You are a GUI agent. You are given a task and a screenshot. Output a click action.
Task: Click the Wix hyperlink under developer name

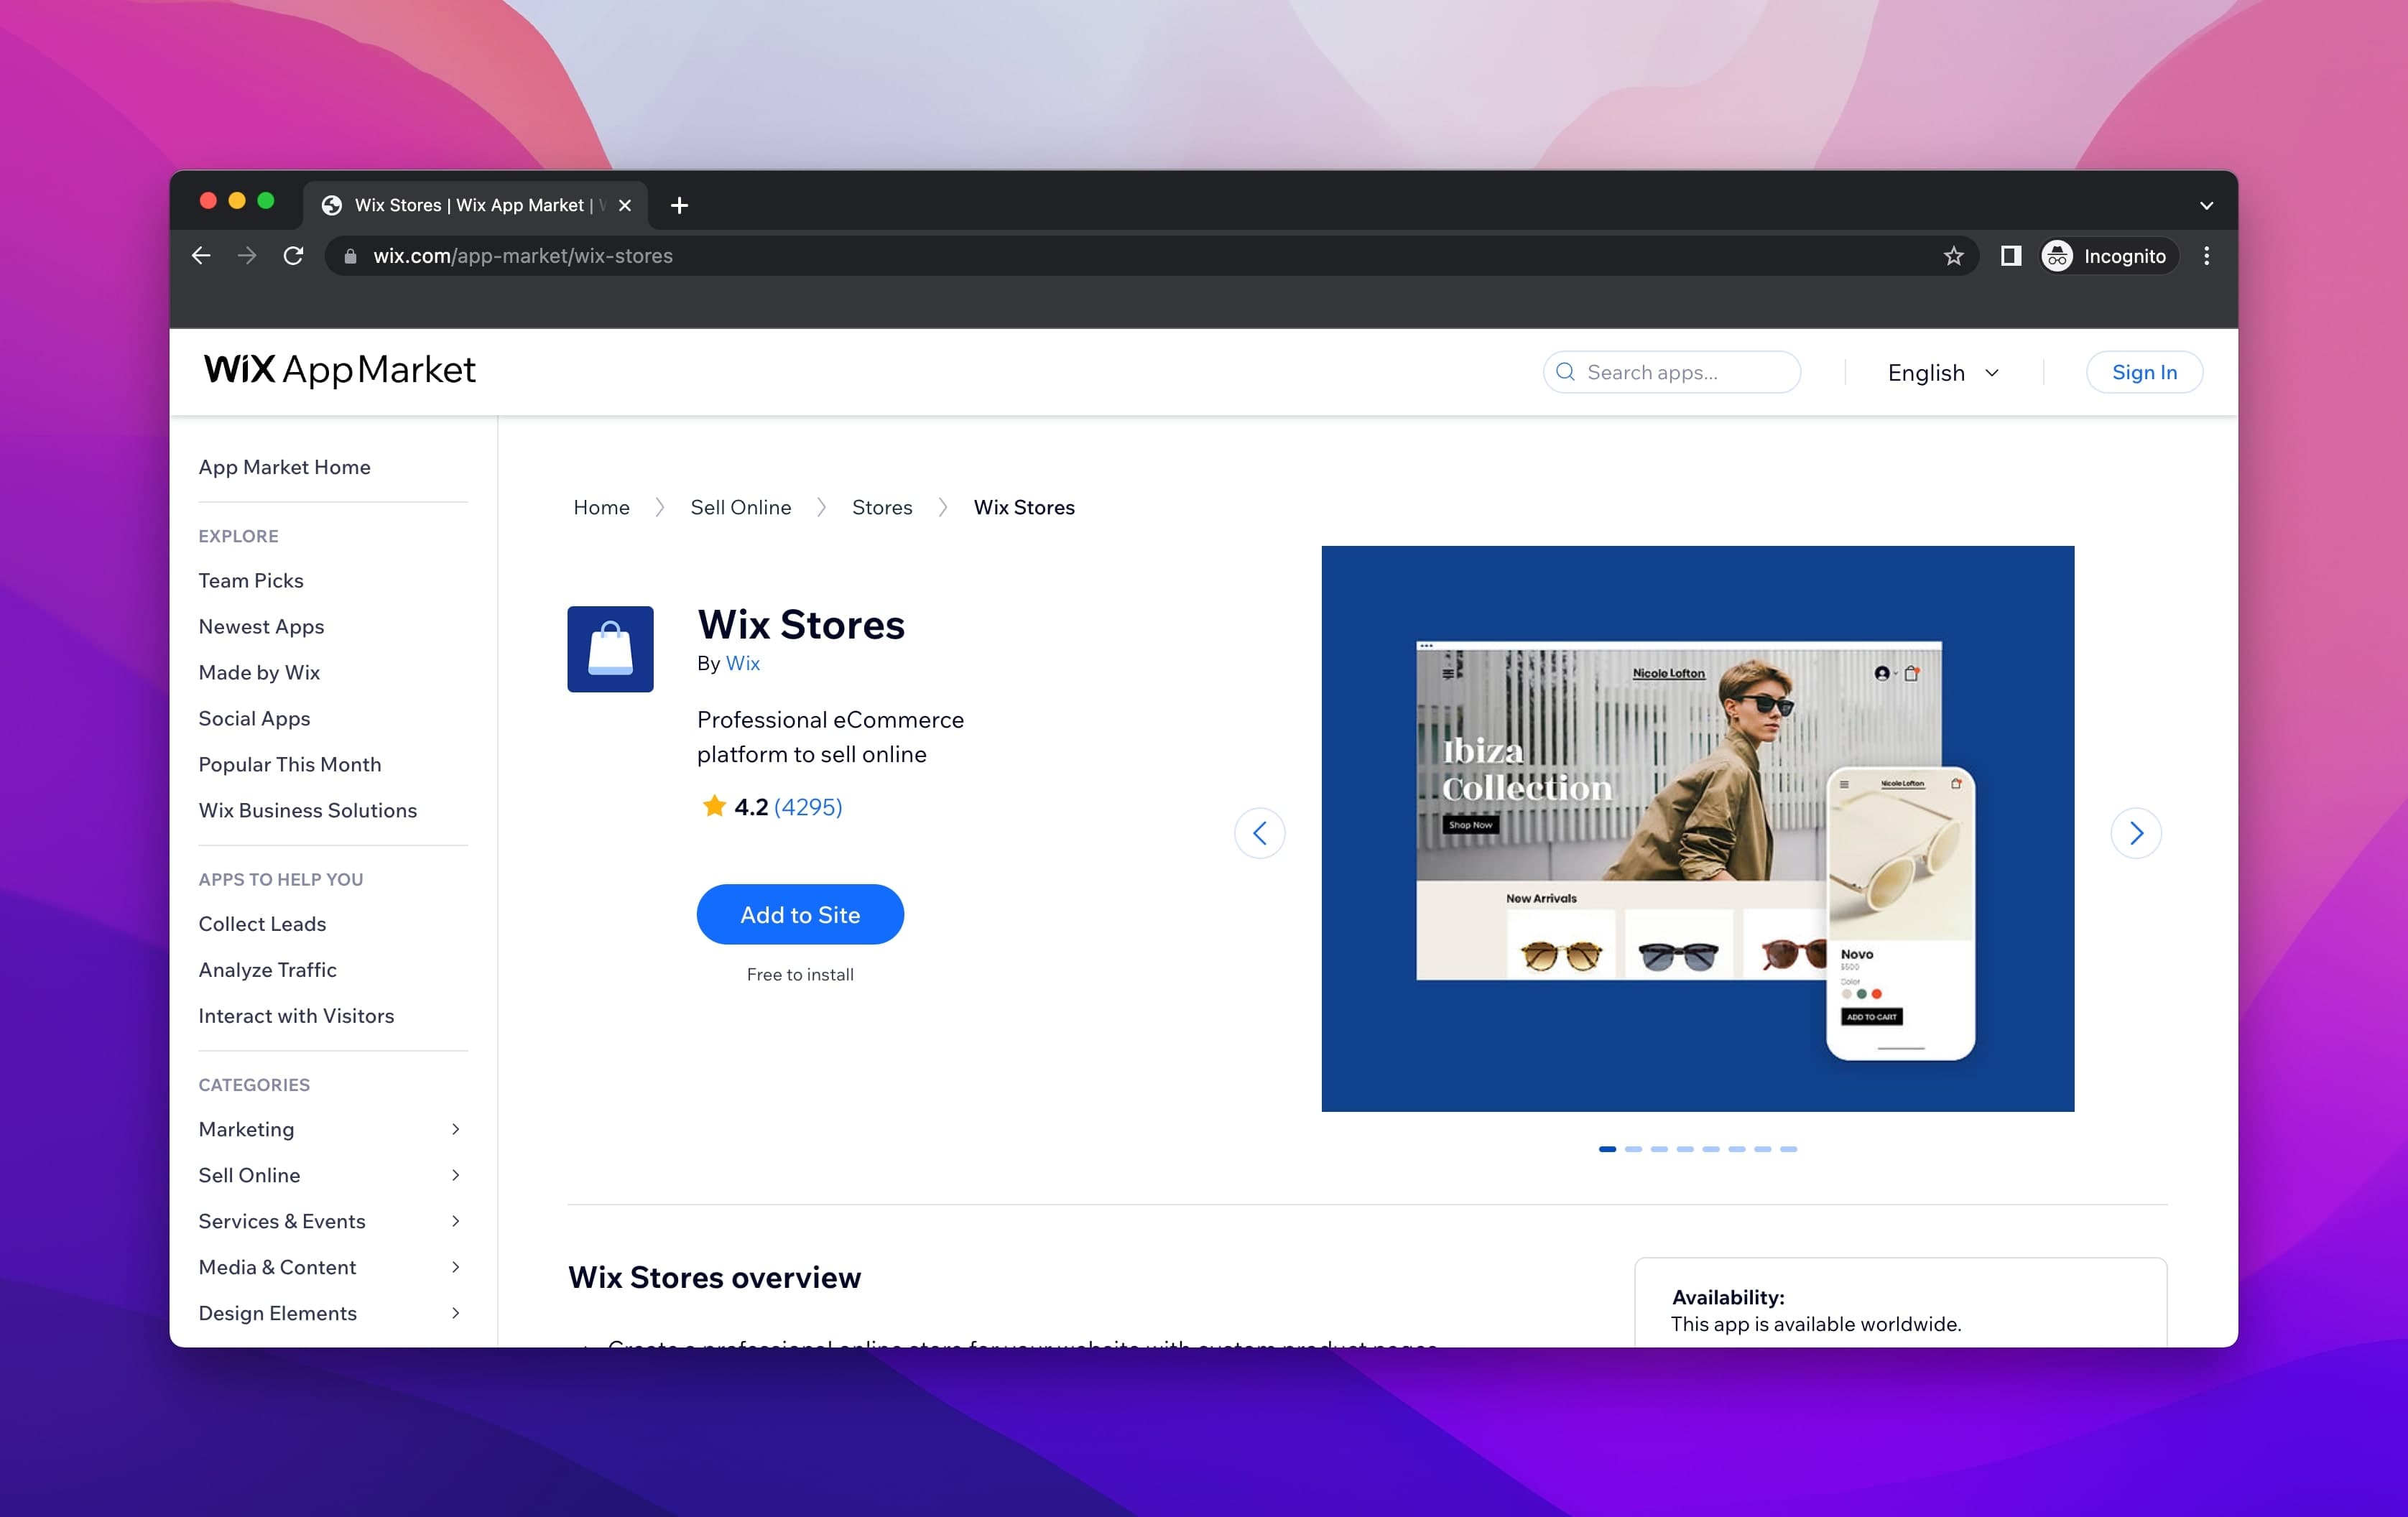(743, 662)
